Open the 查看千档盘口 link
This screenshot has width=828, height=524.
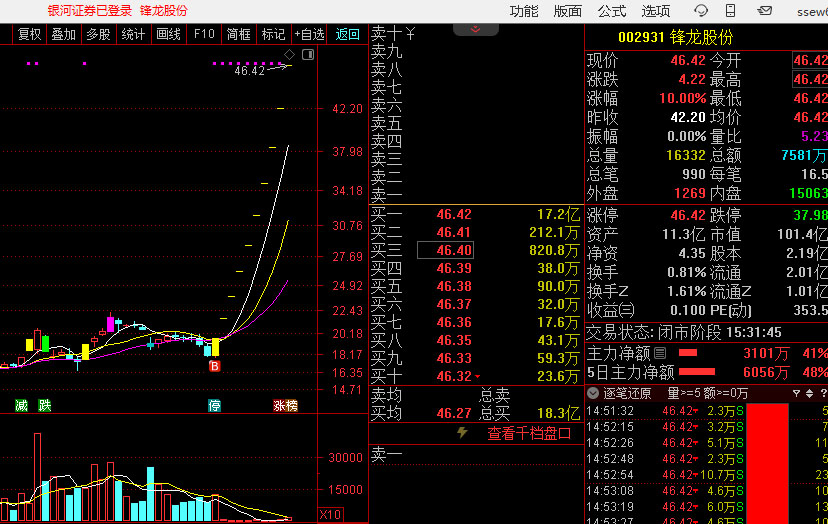pos(529,433)
